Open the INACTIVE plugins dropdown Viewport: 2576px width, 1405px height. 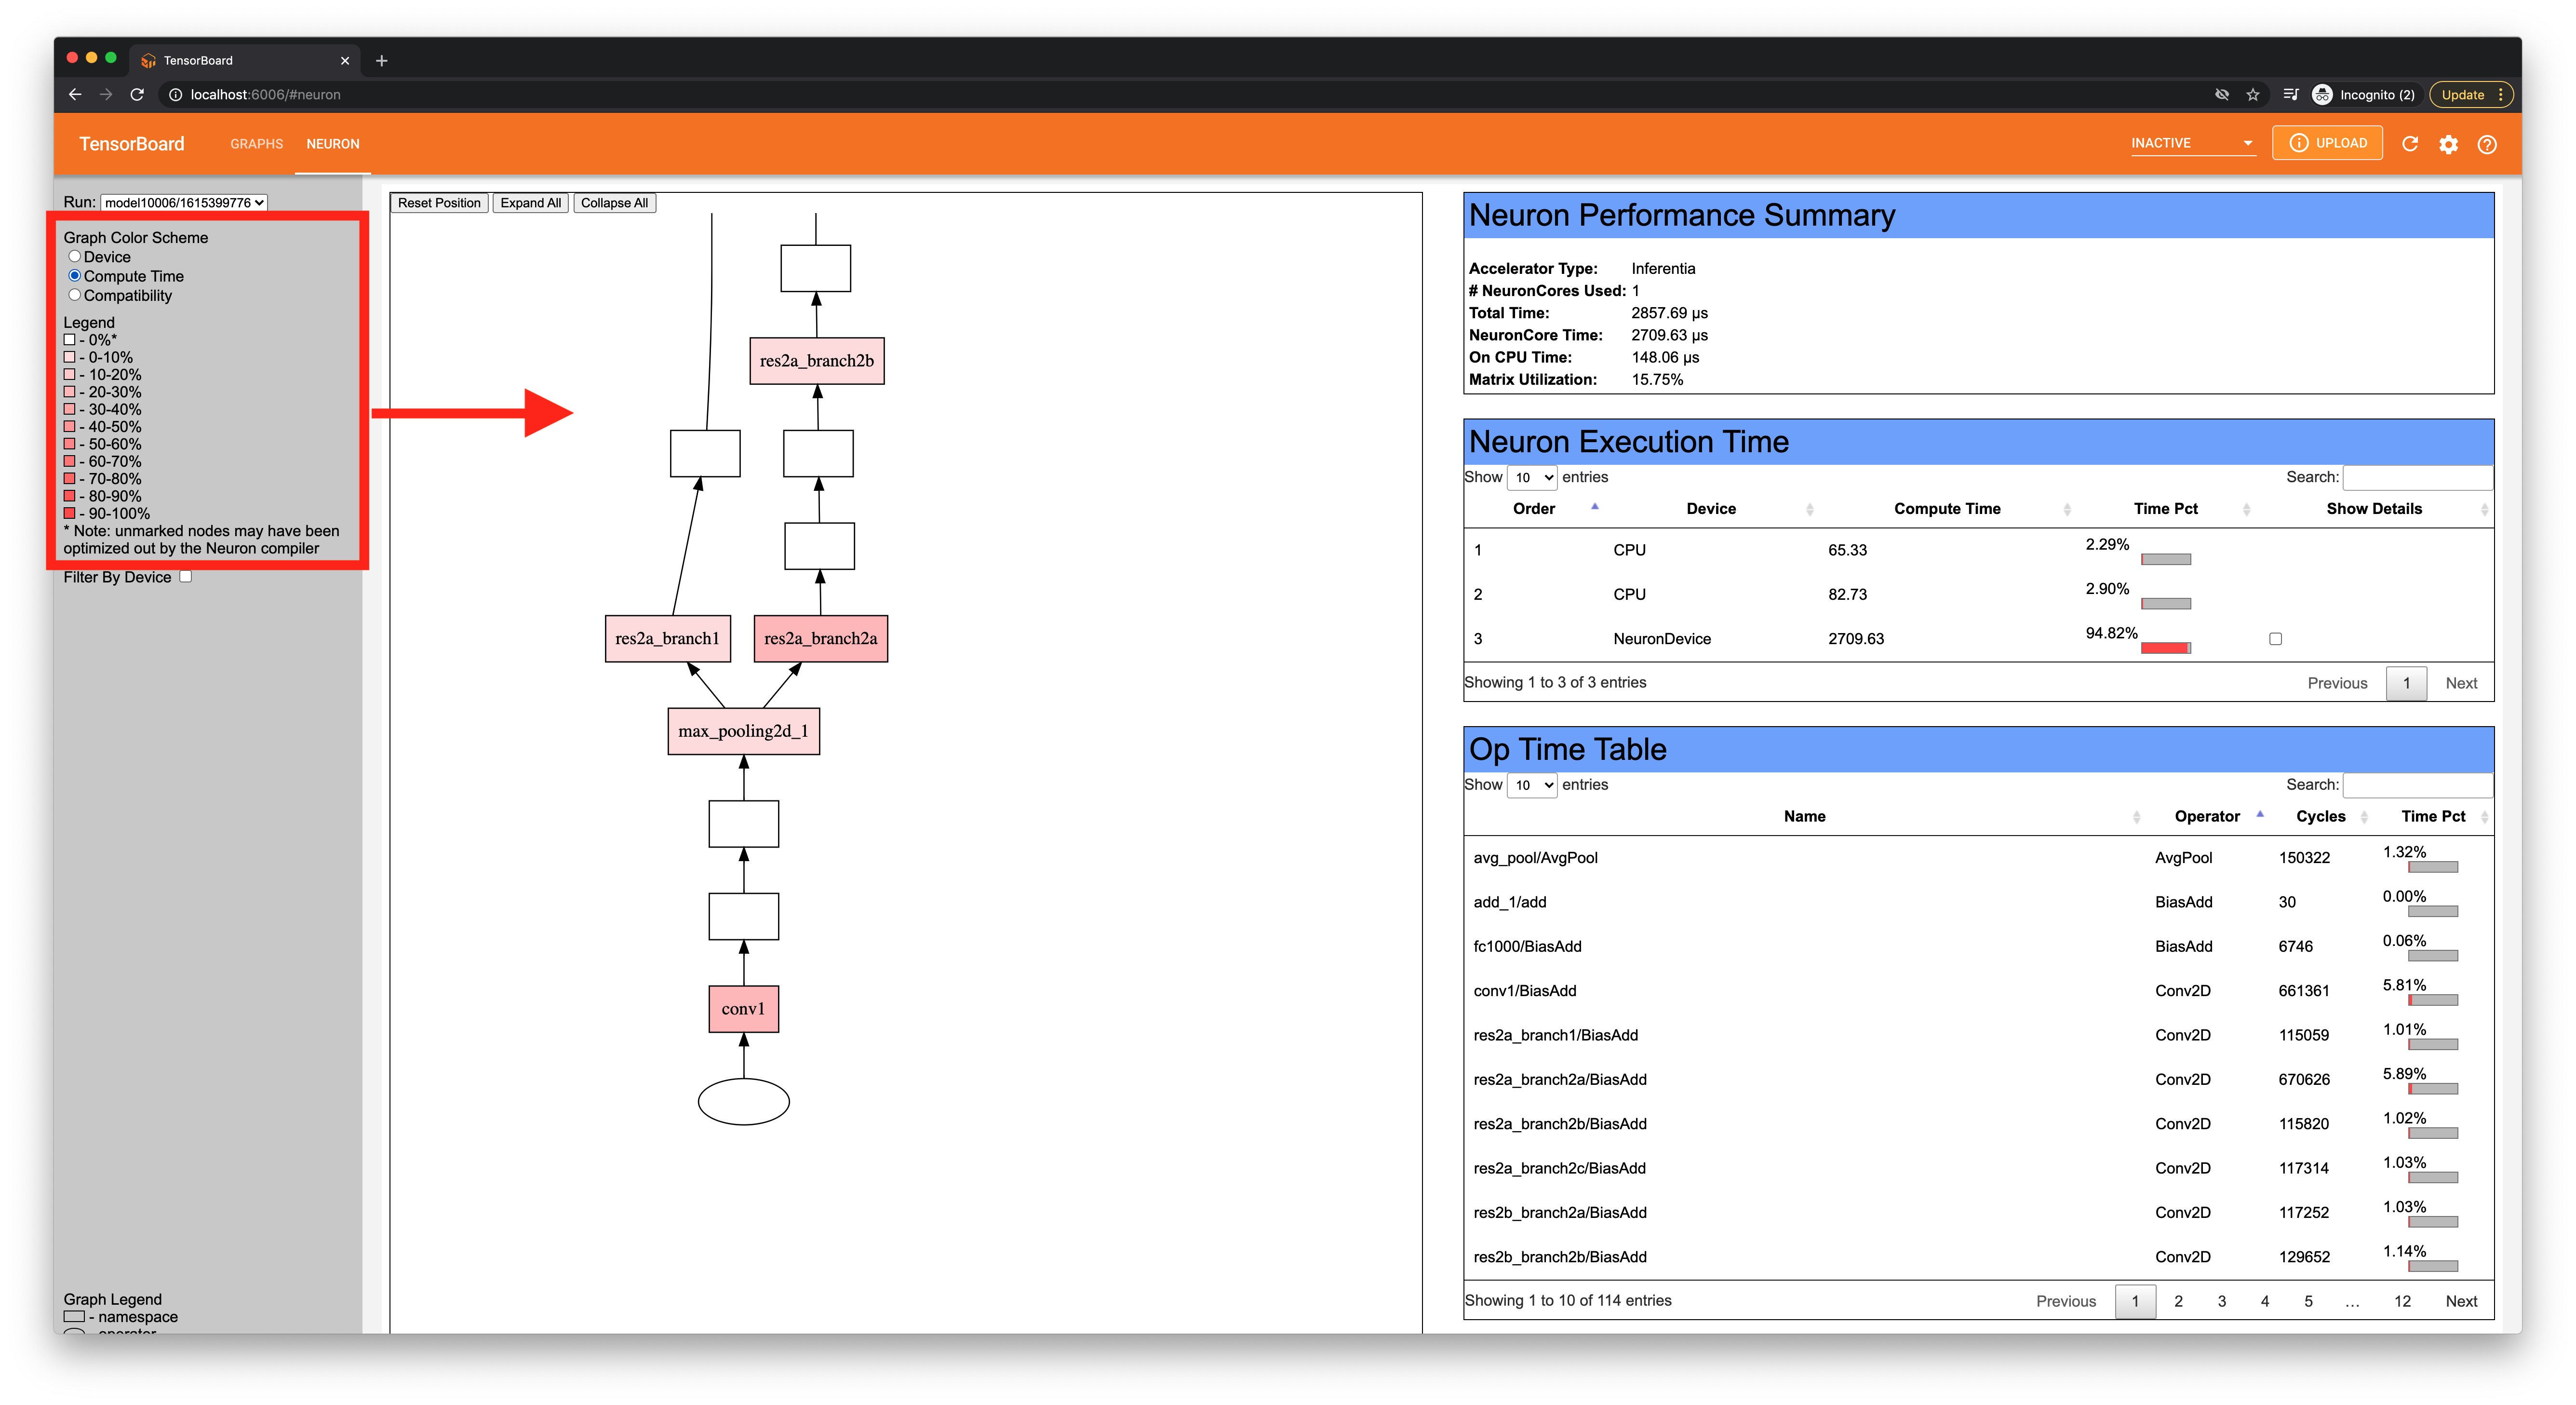point(2191,144)
